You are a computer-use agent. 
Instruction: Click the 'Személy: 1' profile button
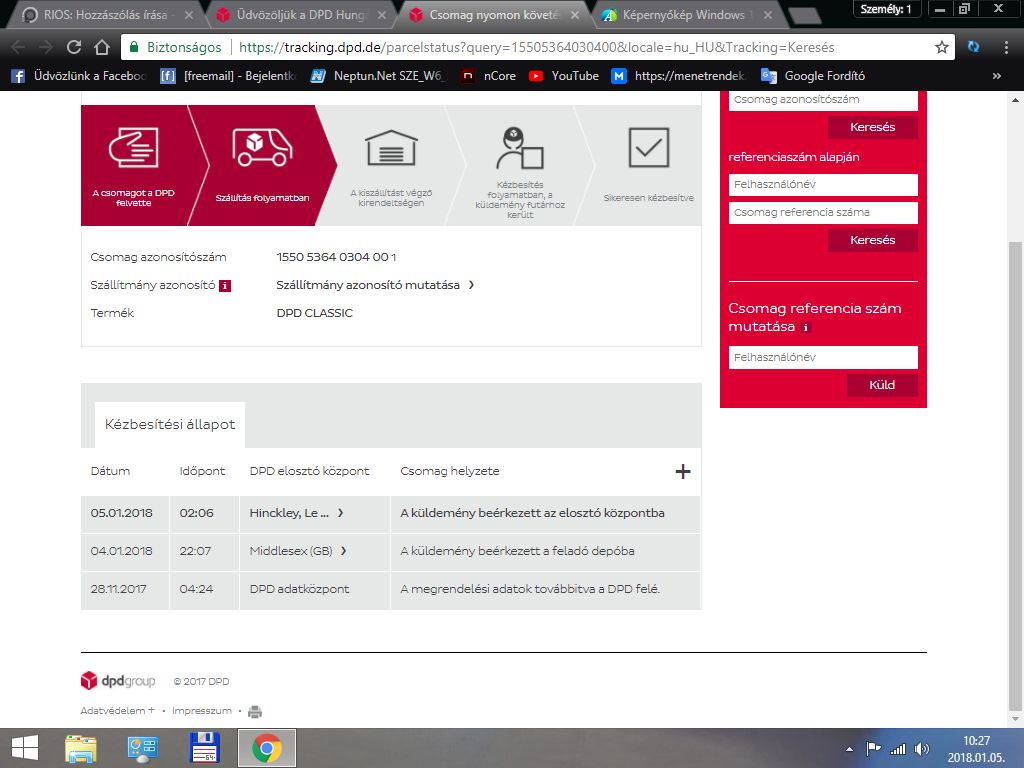[x=886, y=9]
